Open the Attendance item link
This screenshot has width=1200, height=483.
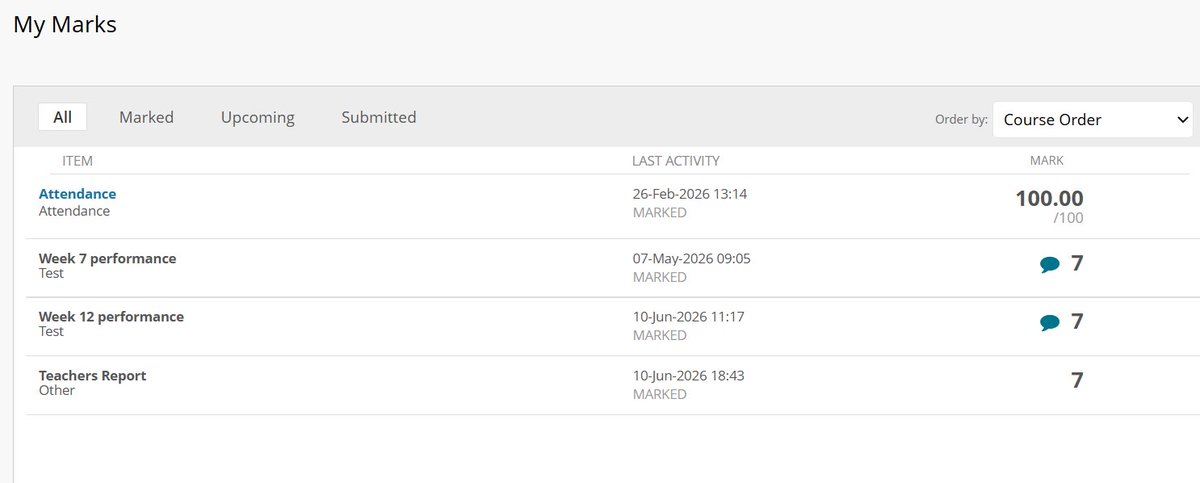[x=77, y=194]
